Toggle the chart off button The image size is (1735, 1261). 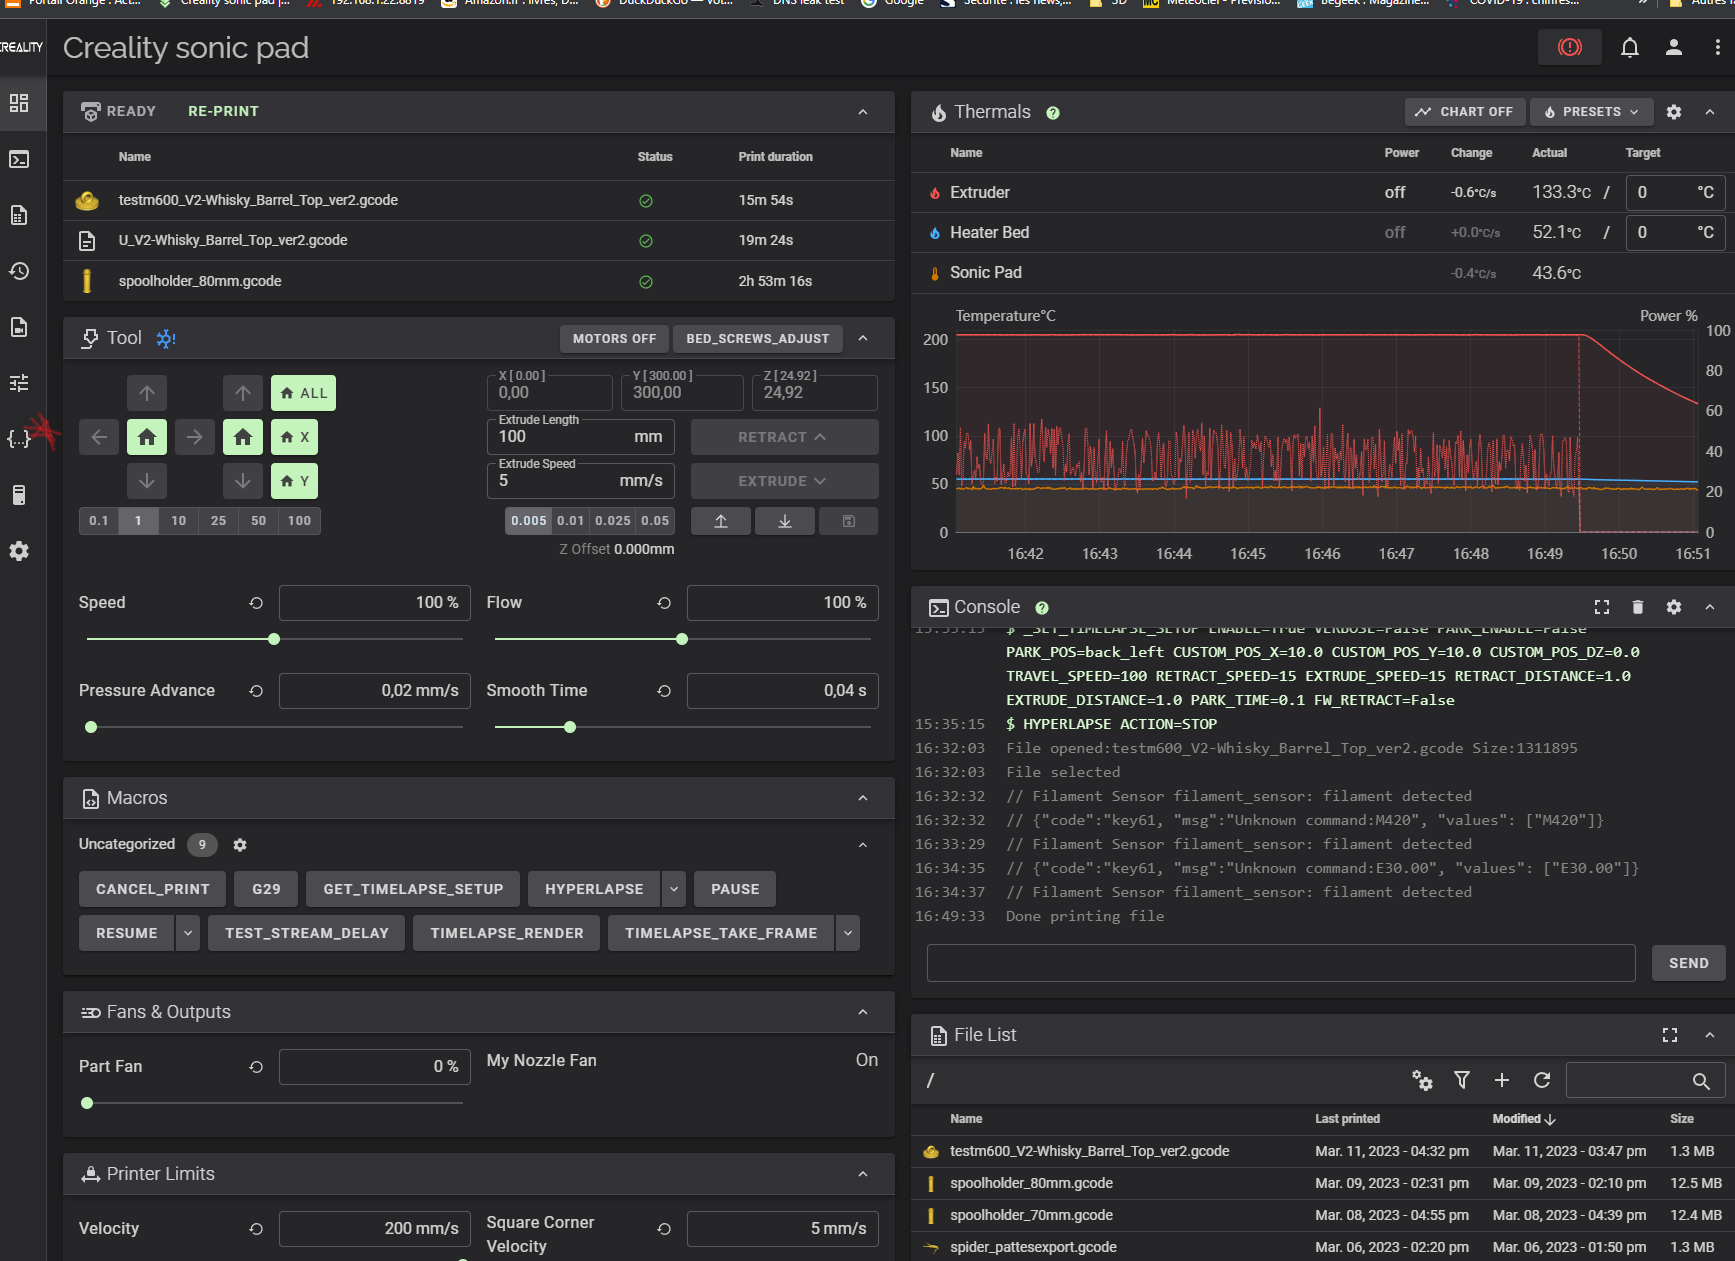point(1464,112)
